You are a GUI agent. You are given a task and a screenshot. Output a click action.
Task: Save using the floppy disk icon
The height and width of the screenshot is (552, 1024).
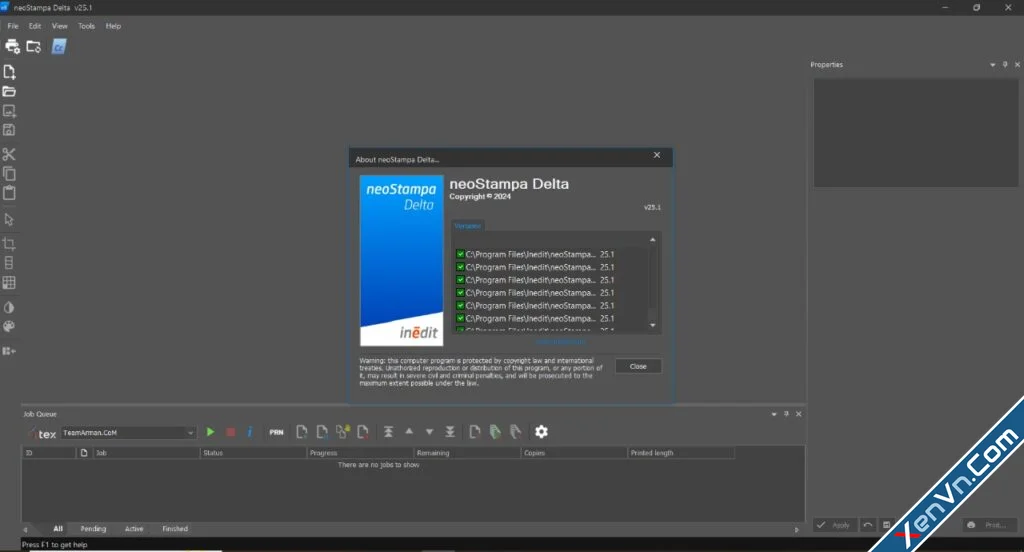[x=9, y=130]
